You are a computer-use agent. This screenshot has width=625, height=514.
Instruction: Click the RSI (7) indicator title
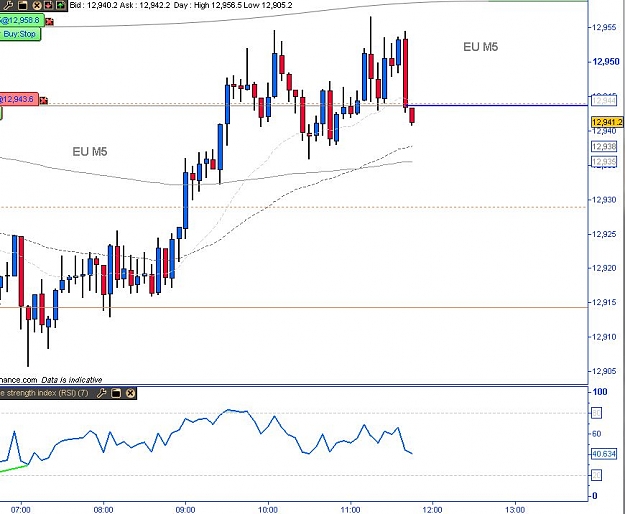44,393
